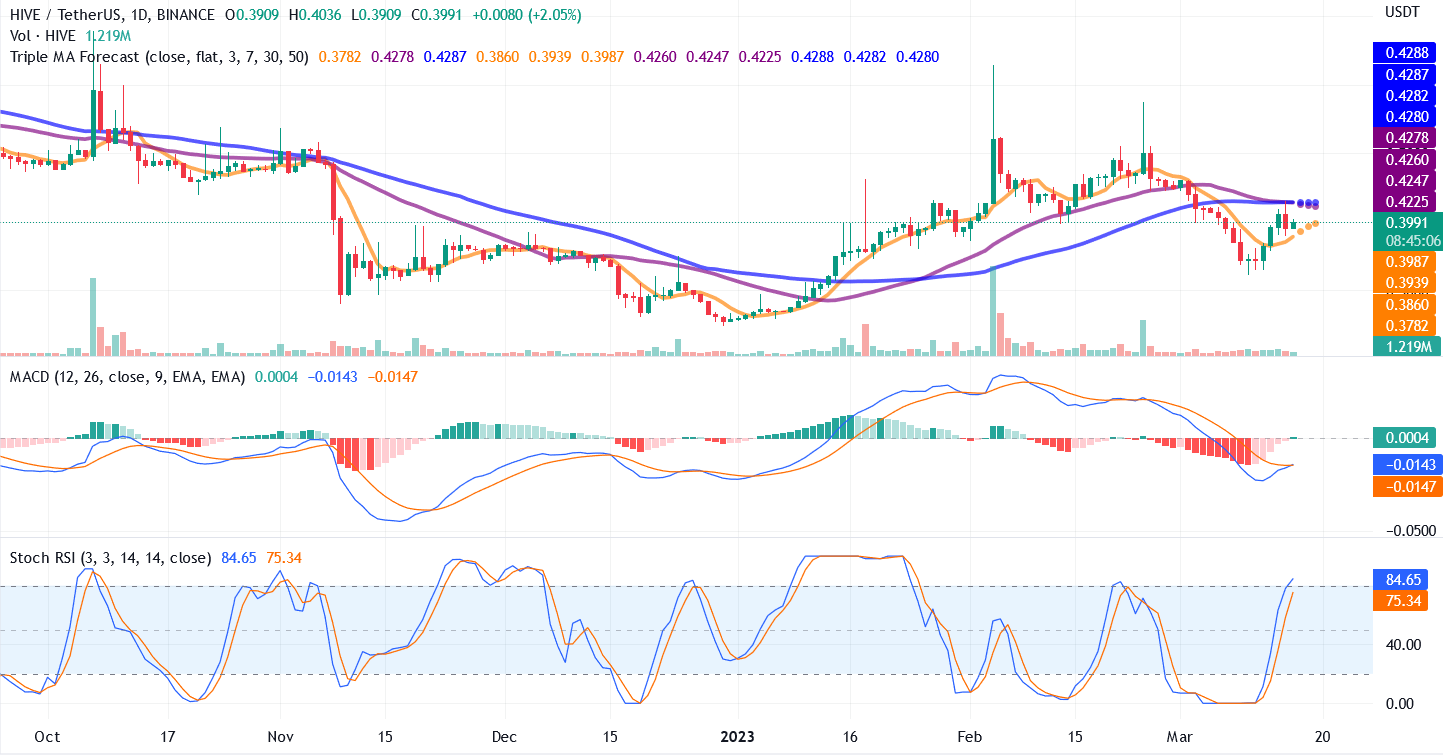This screenshot has height=755, width=1443.
Task: Select the MACD (12, 26, close, 9, EMA, EMA) legend
Action: pos(128,376)
